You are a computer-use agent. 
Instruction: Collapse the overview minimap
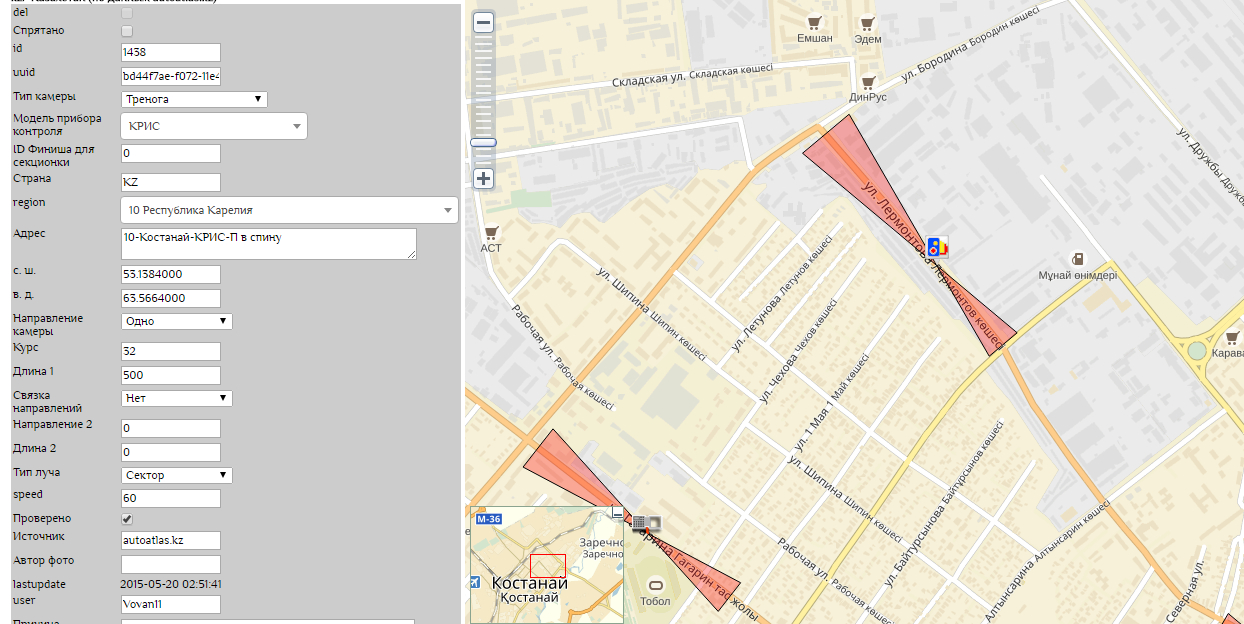point(617,512)
